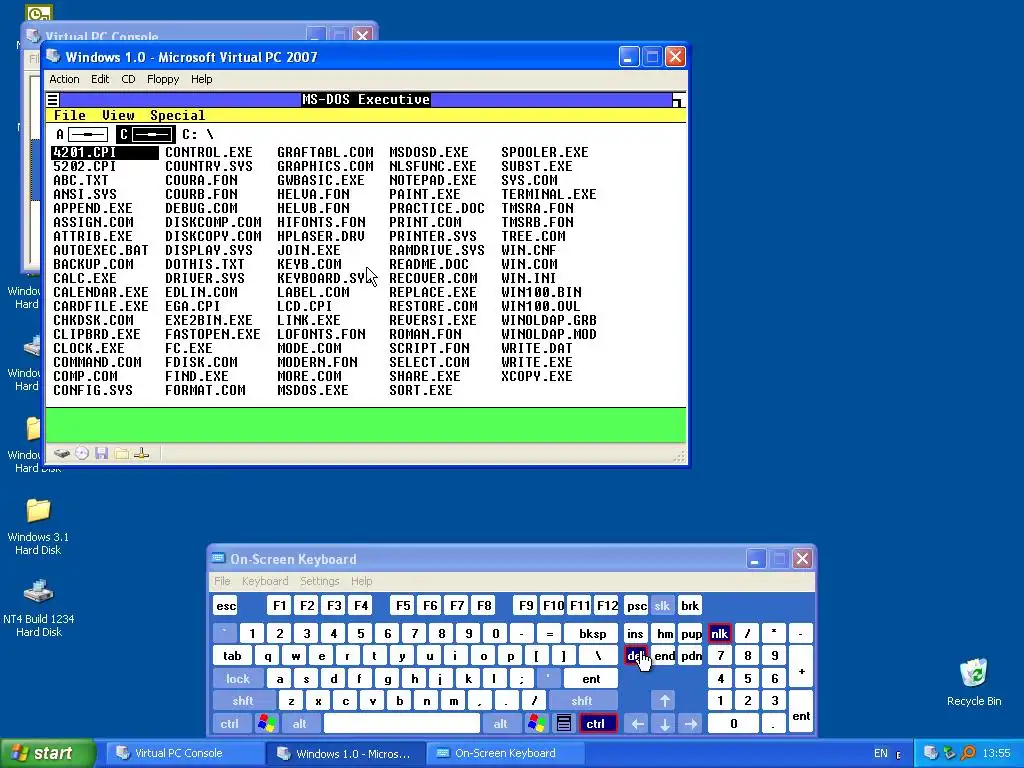Click the shared folder icon in Virtual PC status bar
Screen dimensions: 1024x768
[x=121, y=453]
